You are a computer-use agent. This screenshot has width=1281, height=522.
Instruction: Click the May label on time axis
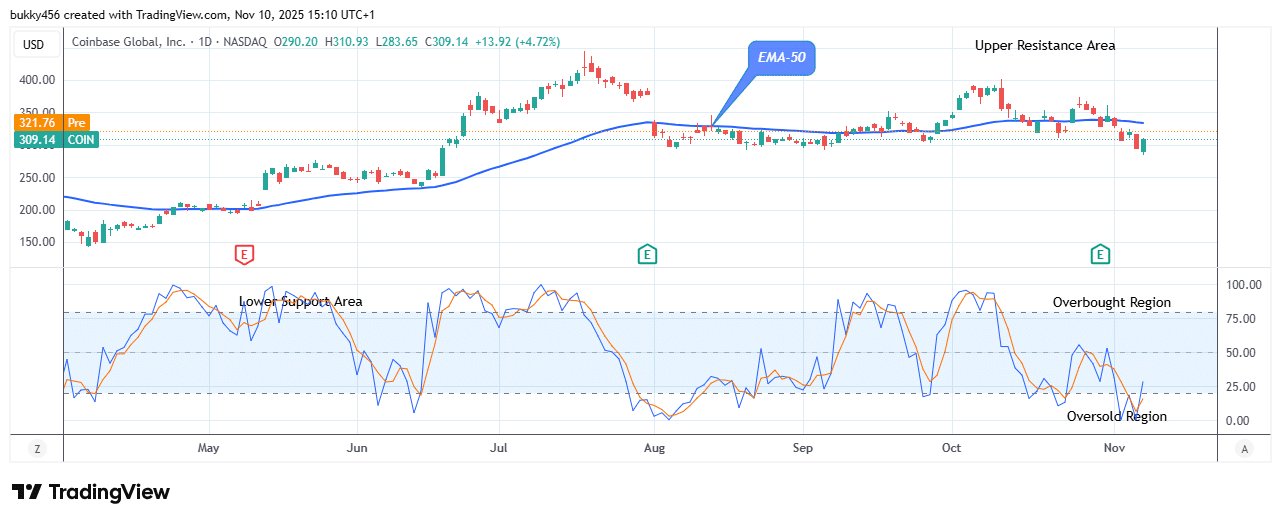click(x=208, y=448)
